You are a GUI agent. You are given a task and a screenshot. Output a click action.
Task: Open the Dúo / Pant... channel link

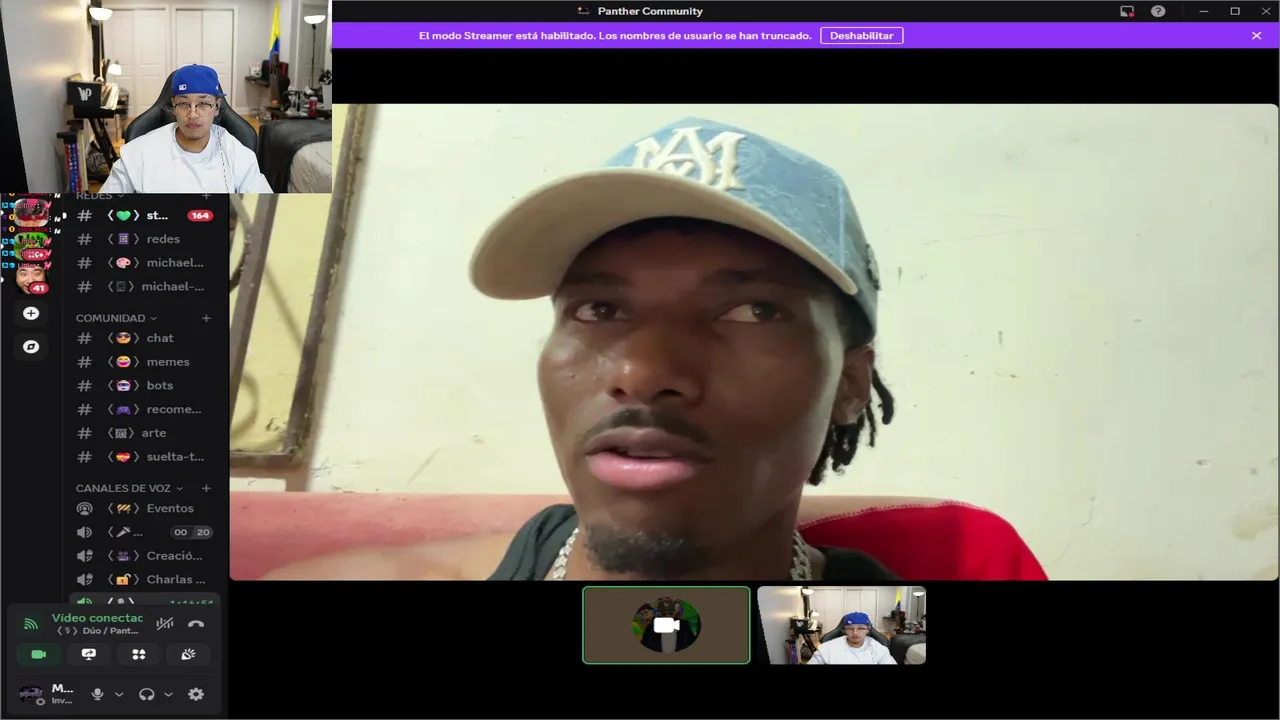click(98, 631)
